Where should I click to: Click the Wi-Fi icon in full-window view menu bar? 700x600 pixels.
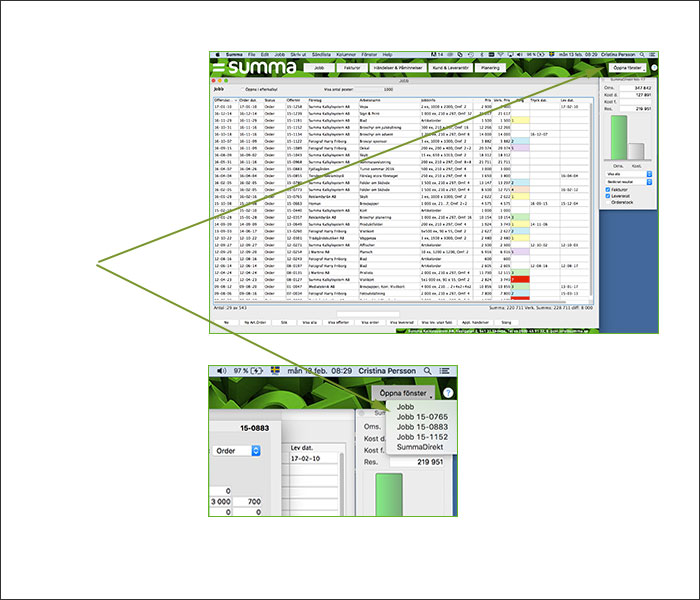coord(500,54)
